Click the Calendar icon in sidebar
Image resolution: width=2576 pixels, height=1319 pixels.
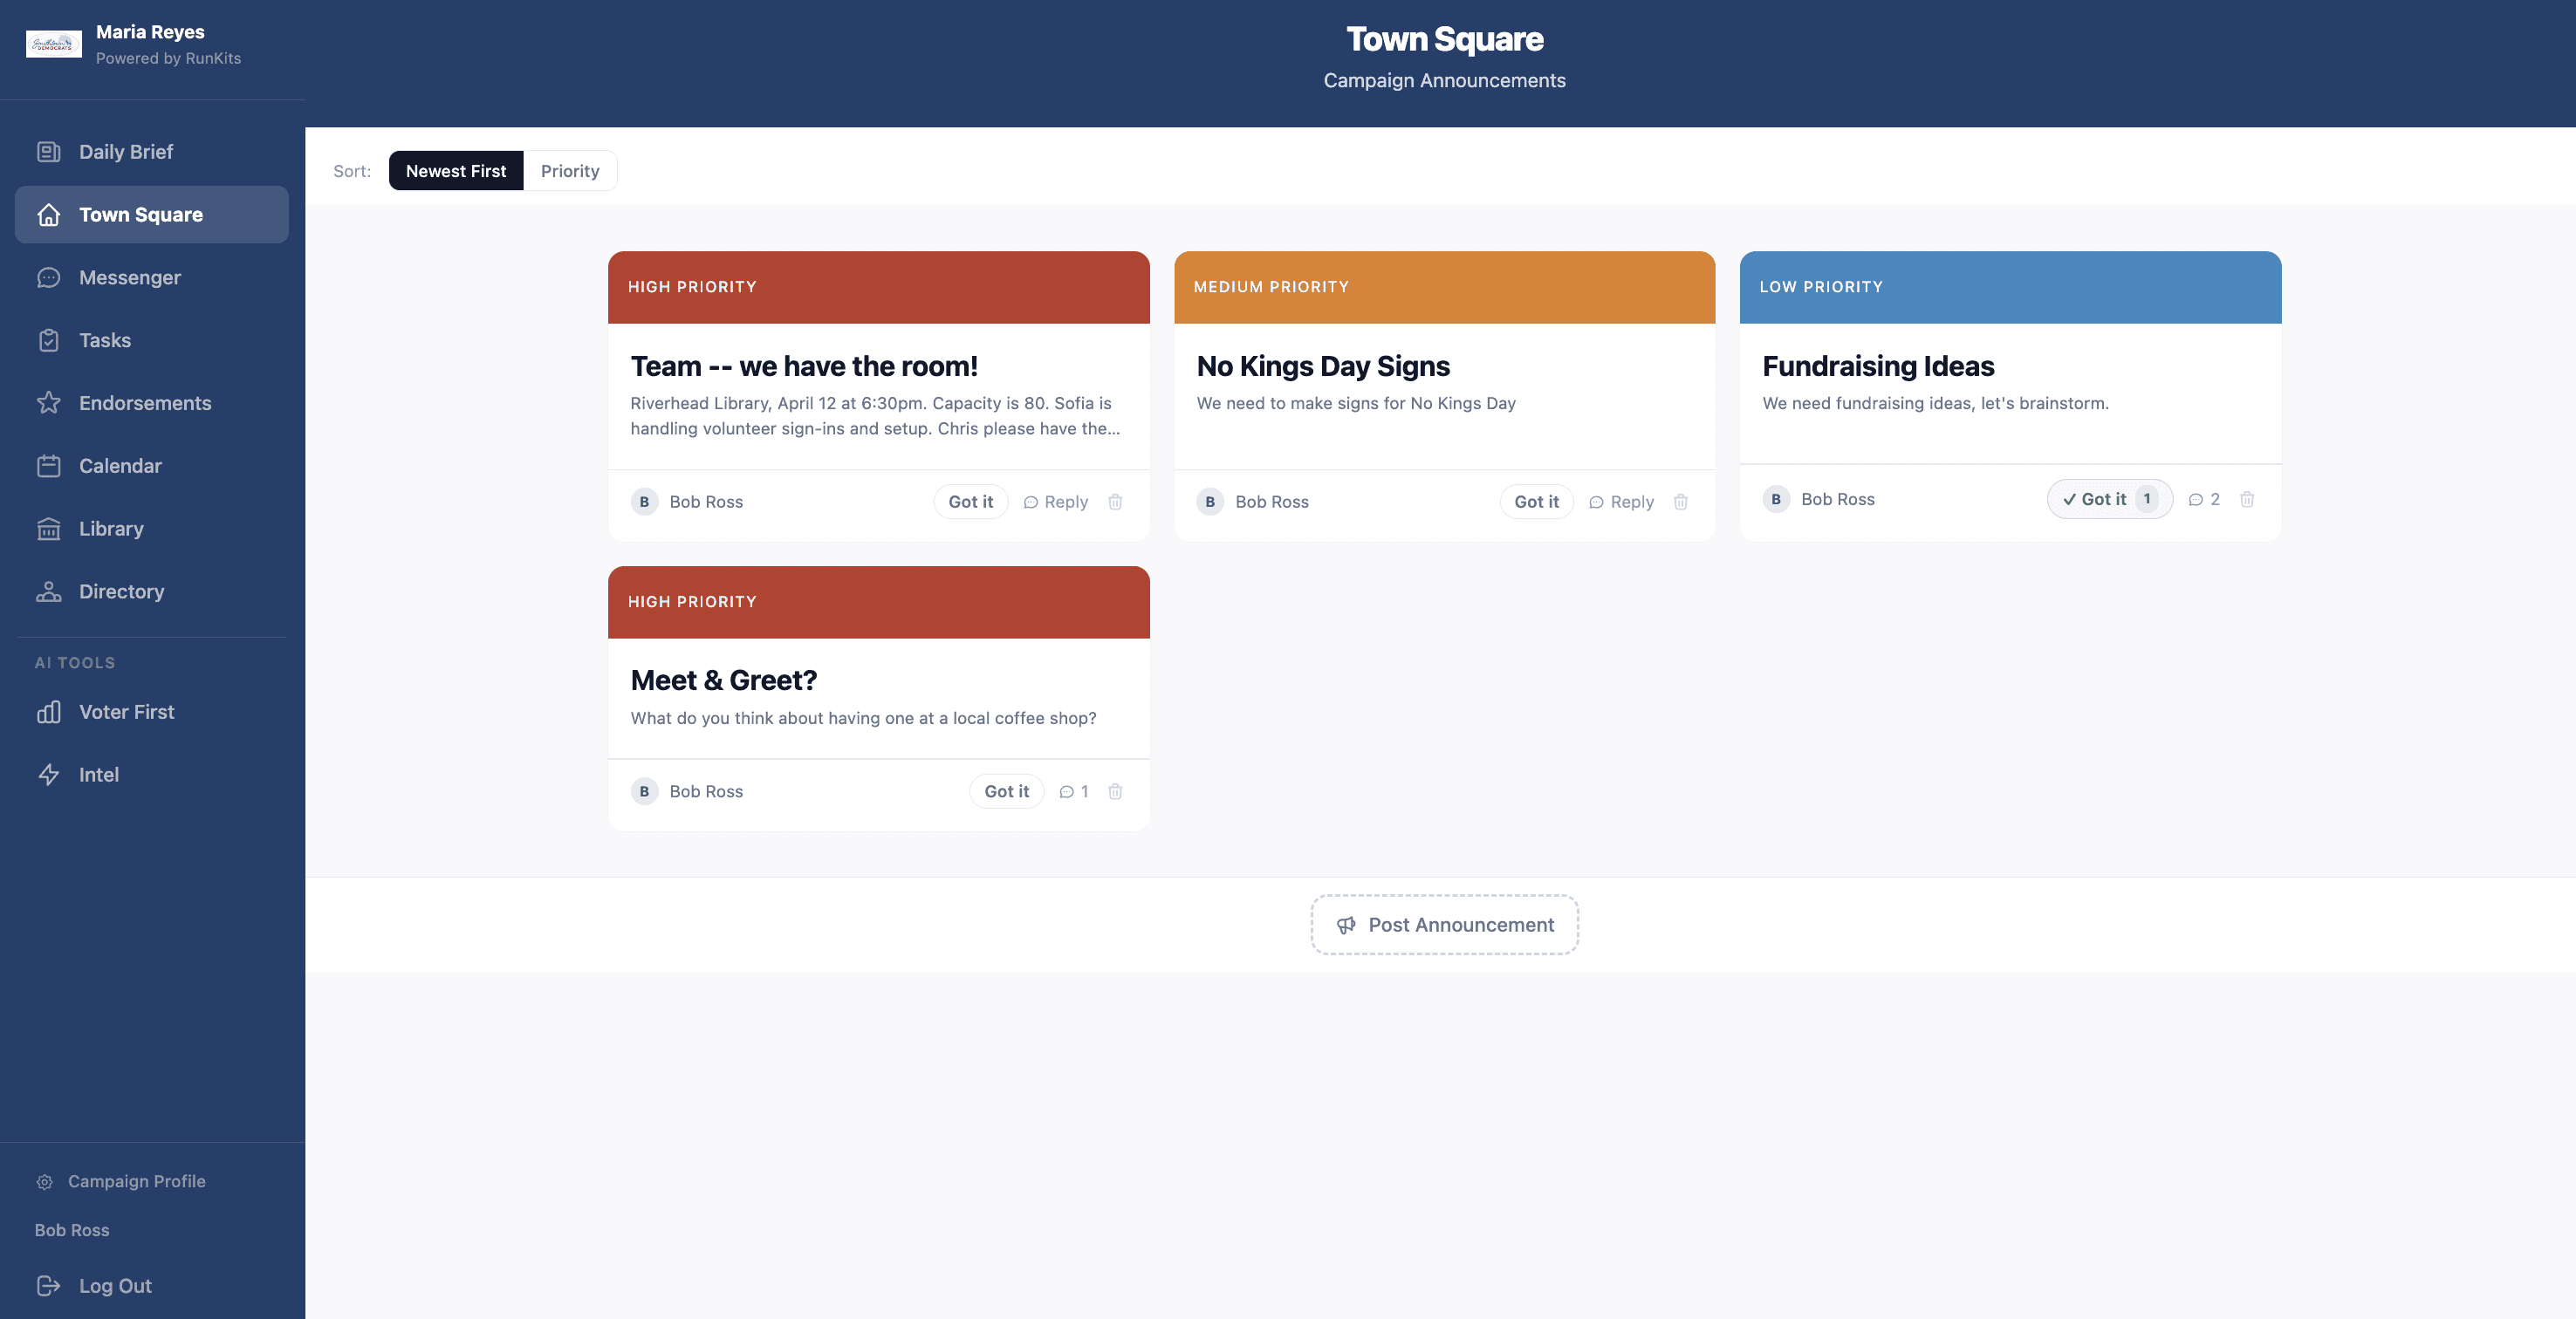coord(48,466)
